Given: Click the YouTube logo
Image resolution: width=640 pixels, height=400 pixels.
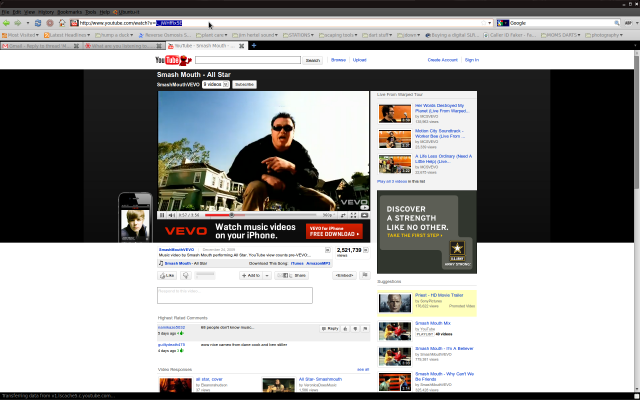Looking at the screenshot, I should point(173,60).
